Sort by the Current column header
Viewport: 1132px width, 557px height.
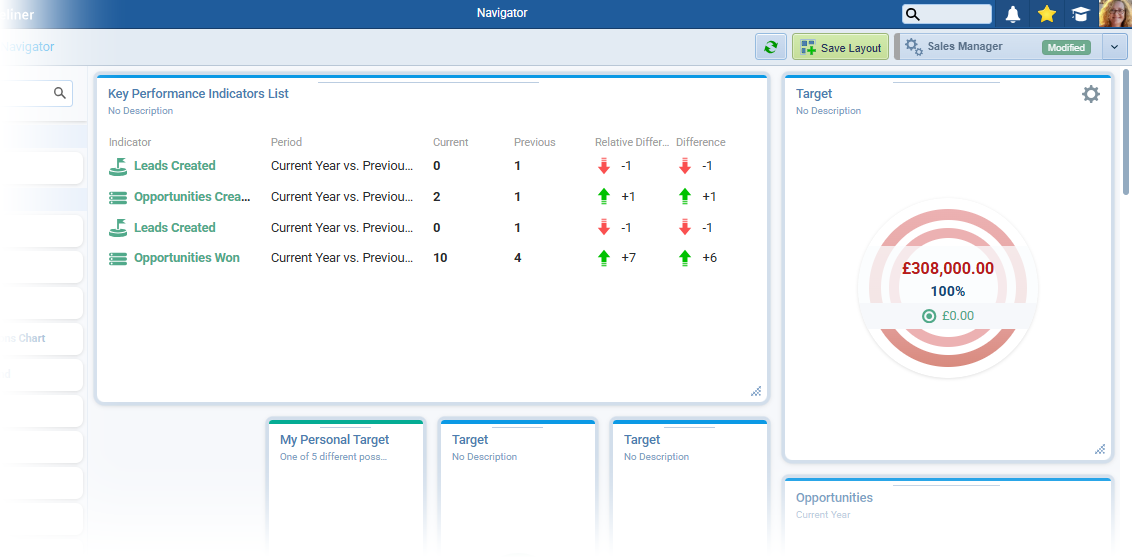(x=450, y=142)
